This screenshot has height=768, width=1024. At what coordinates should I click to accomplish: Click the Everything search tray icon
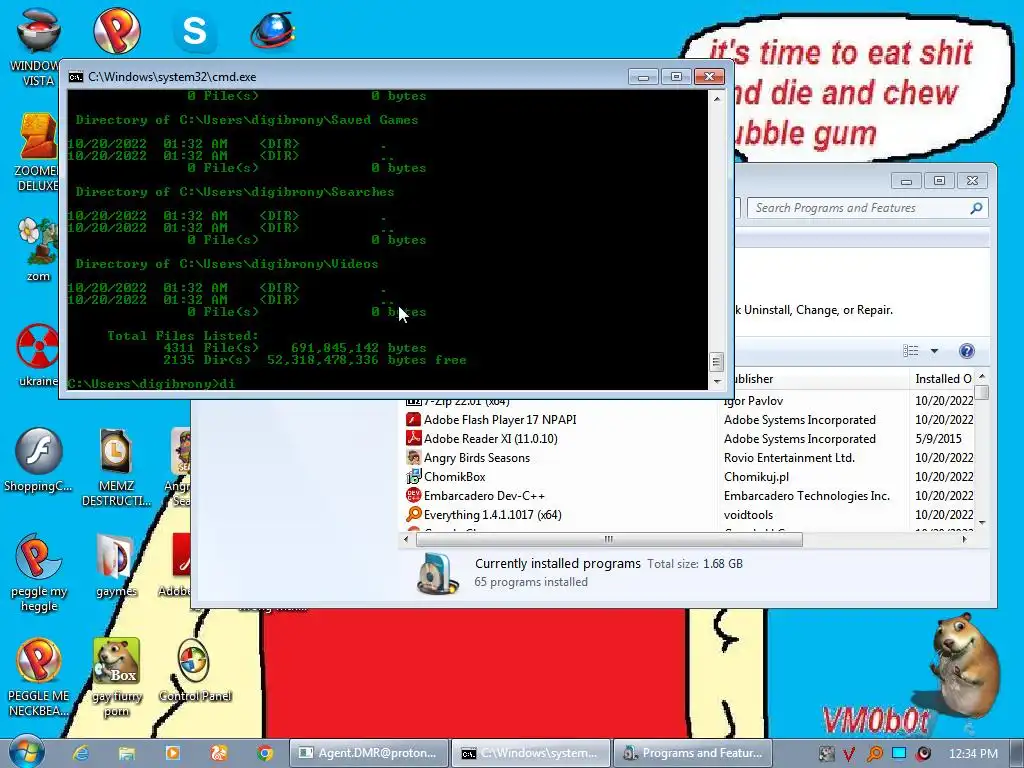point(874,753)
